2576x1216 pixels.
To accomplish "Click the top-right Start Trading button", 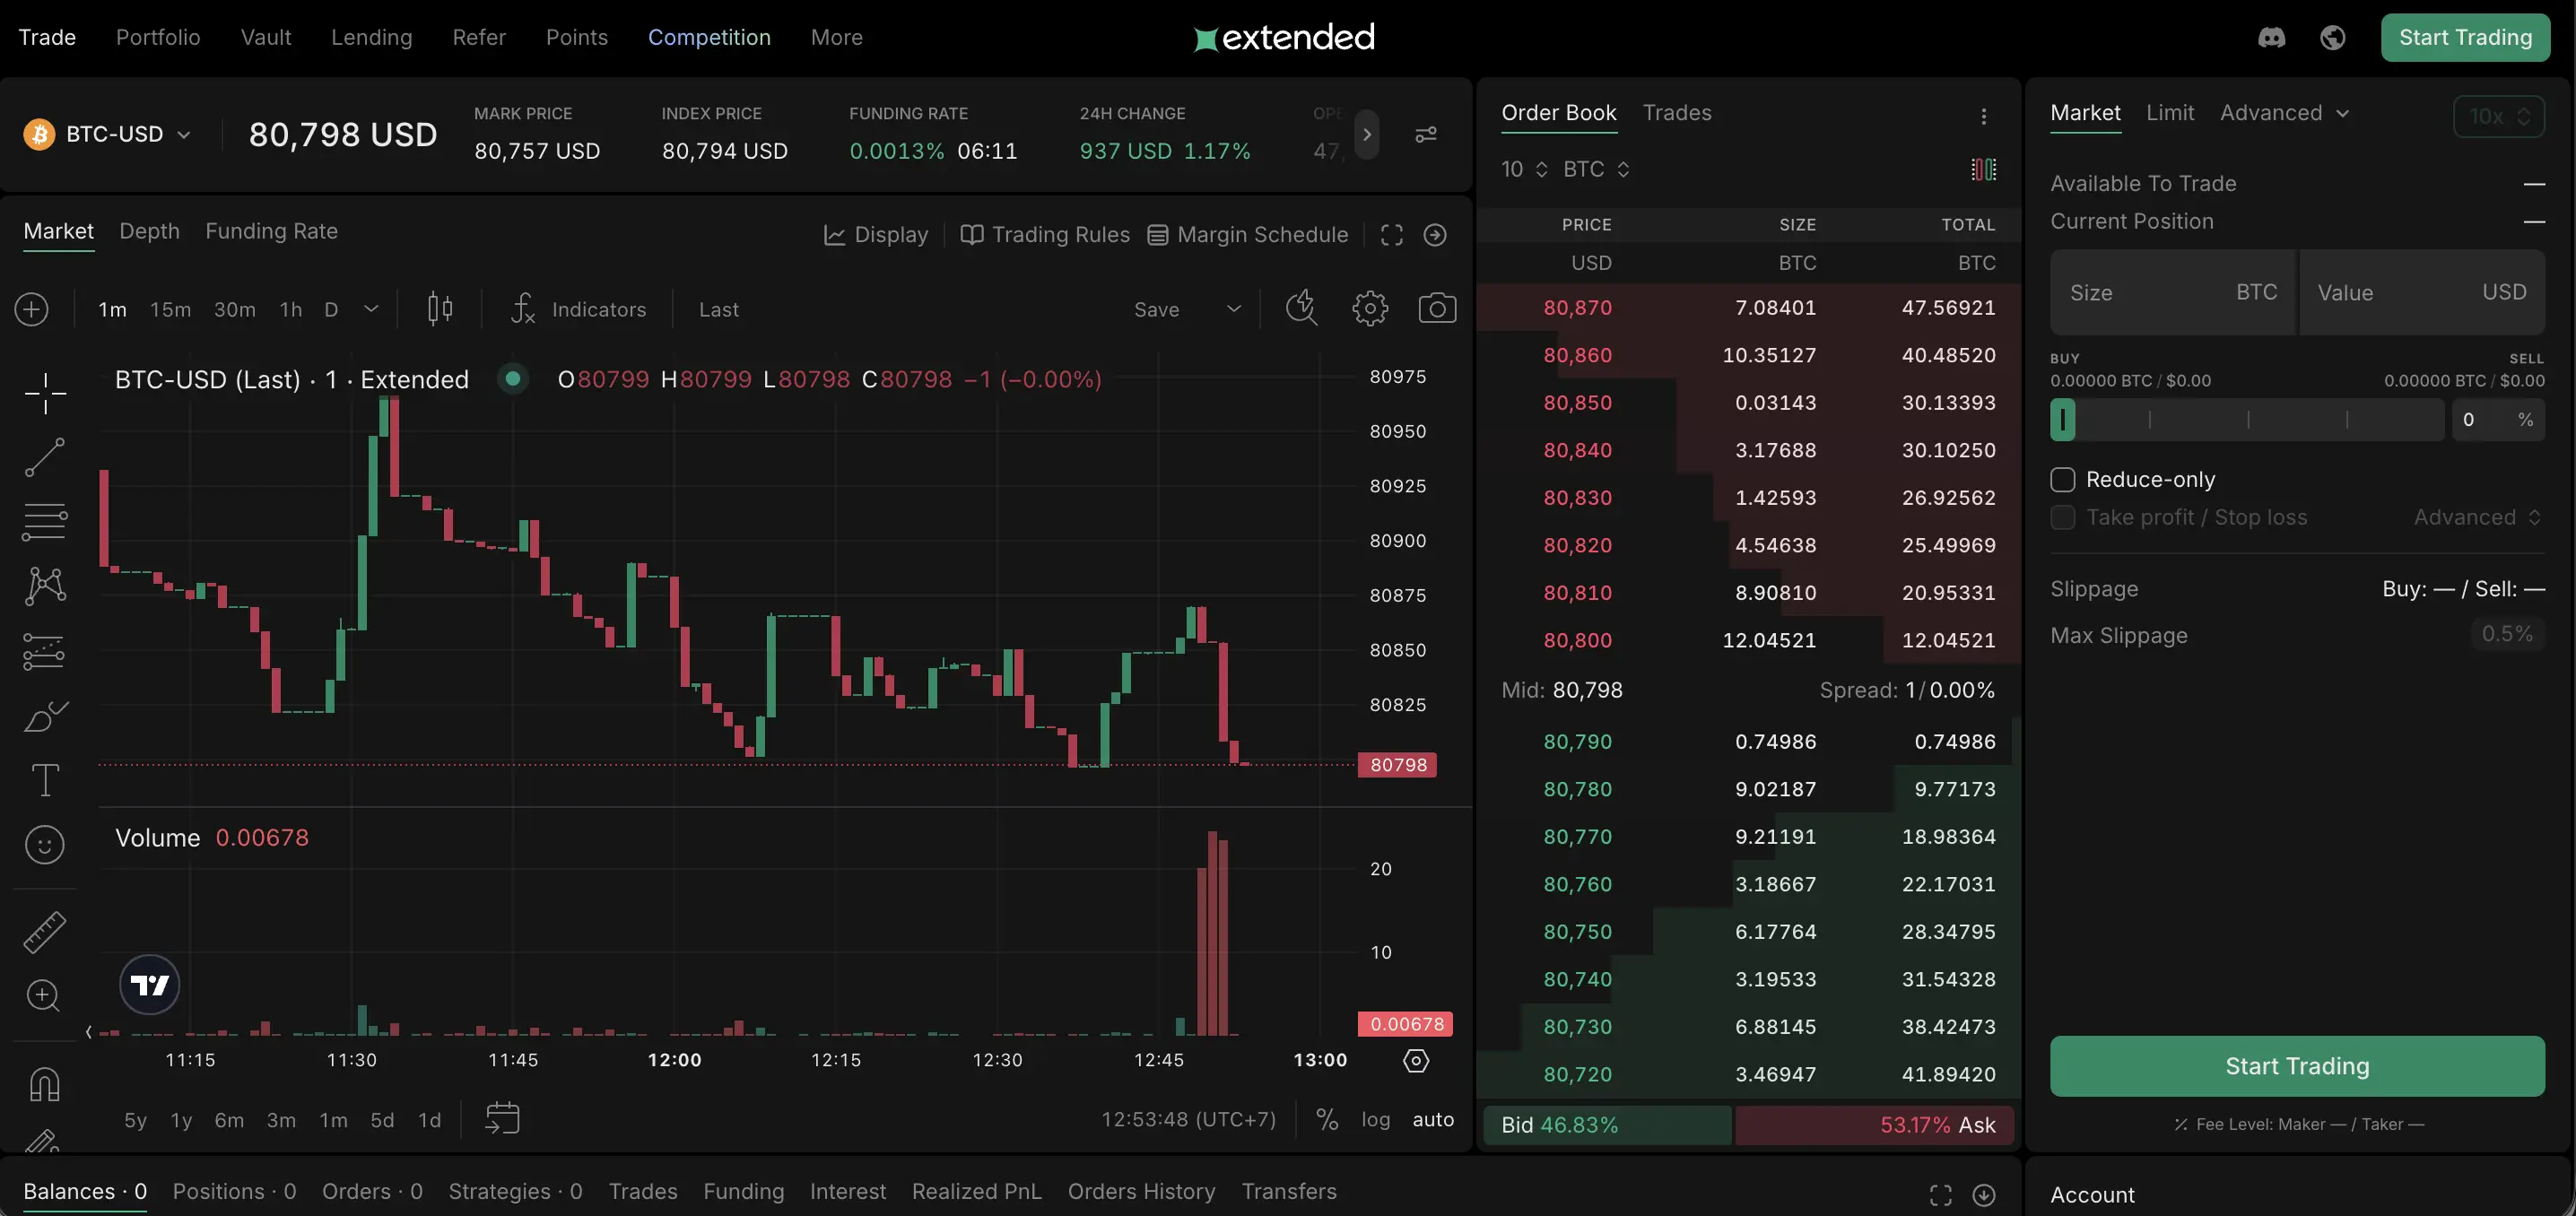I will [2465, 38].
